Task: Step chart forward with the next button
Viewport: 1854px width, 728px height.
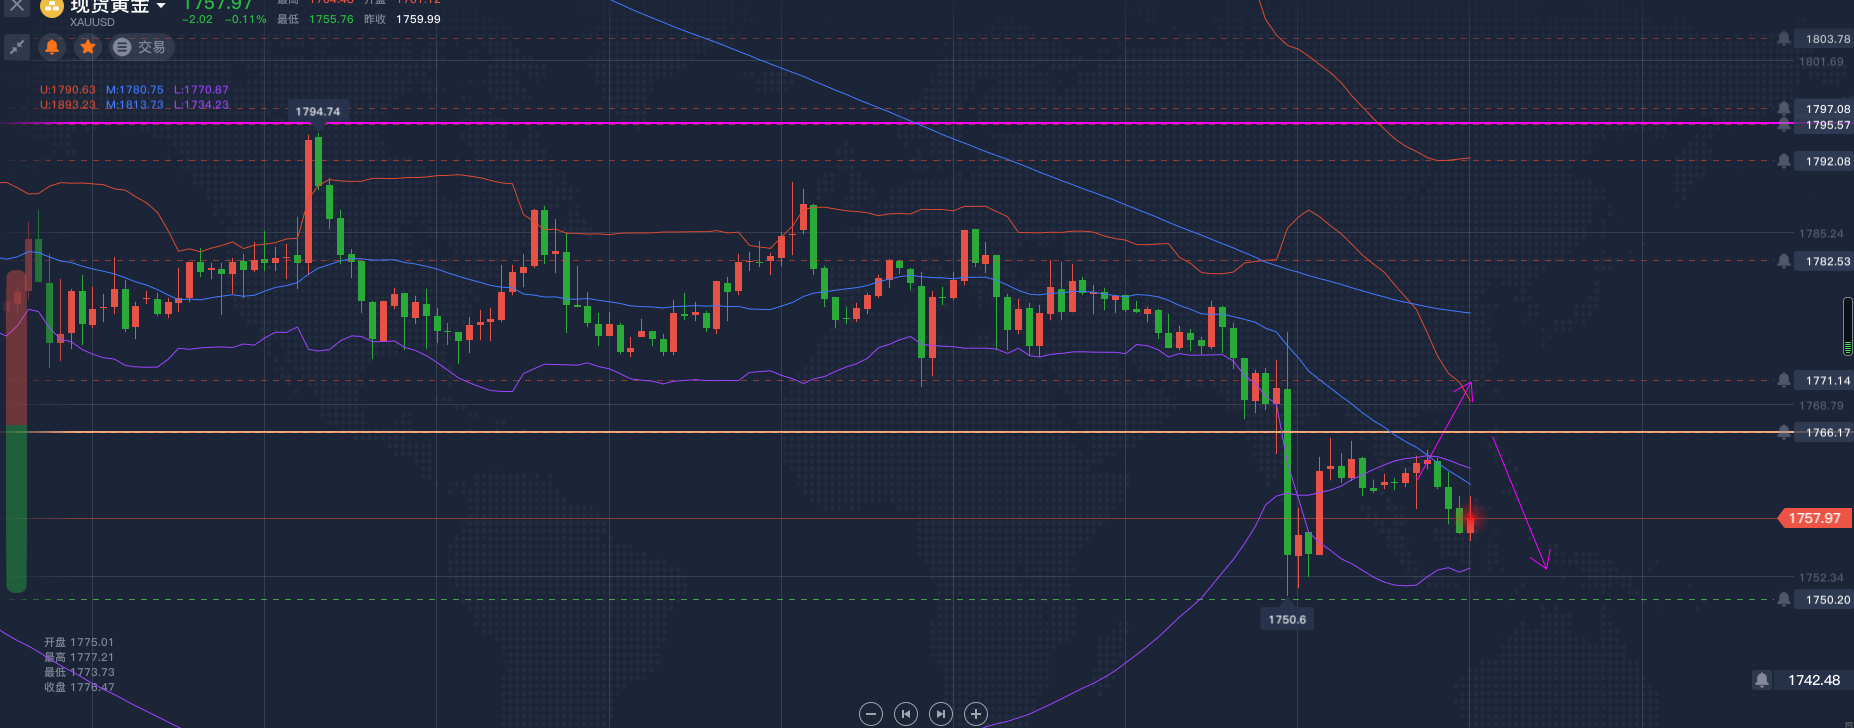Action: coord(941,714)
